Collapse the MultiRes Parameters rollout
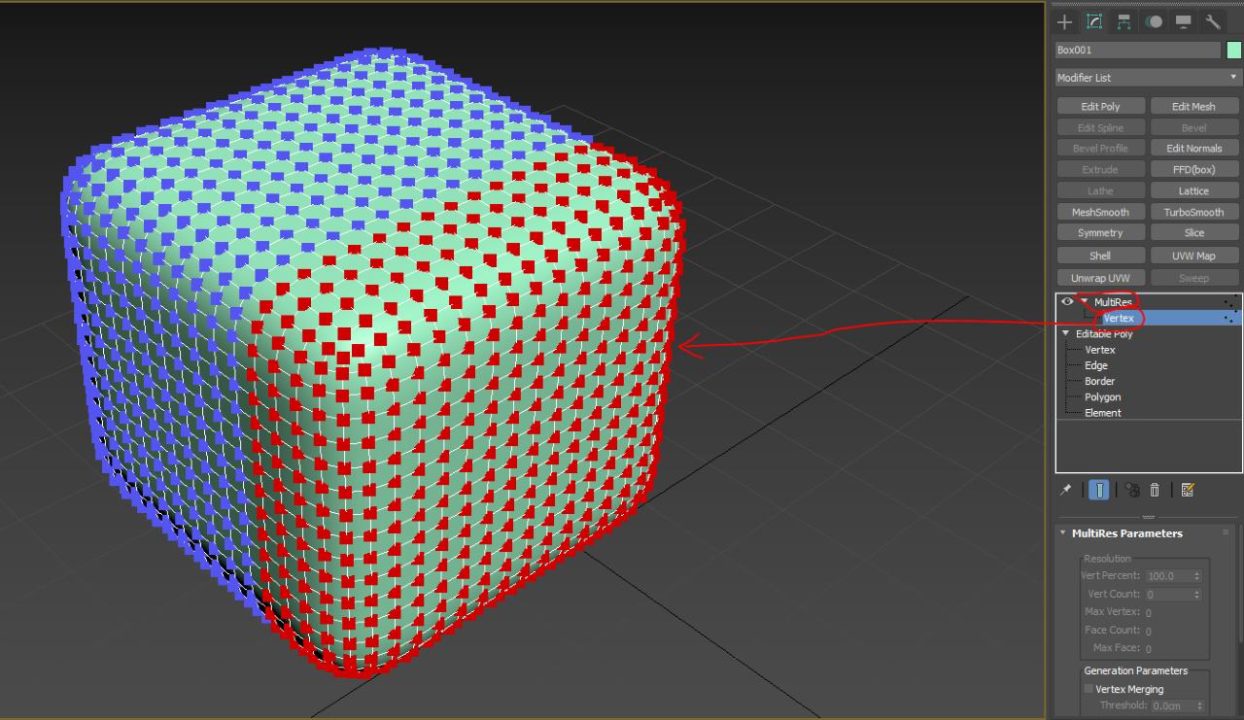Screen dimensions: 1244x720 [x=1061, y=533]
